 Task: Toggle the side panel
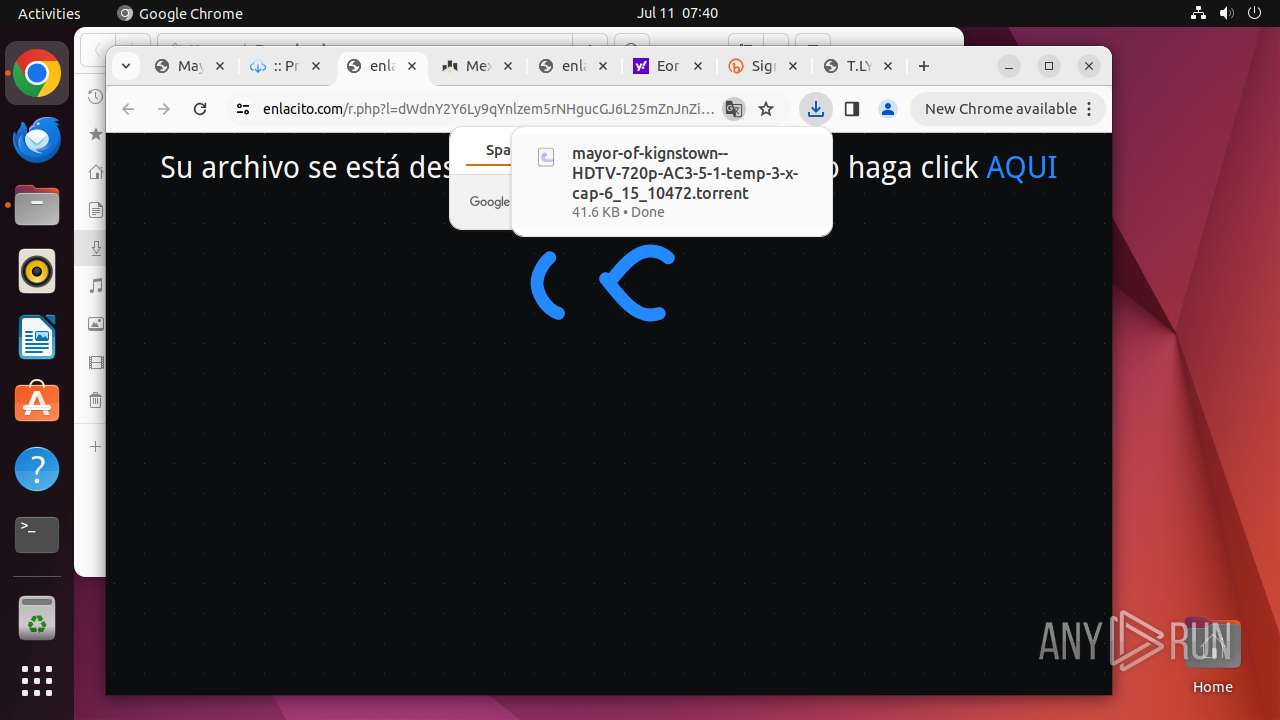pos(852,109)
